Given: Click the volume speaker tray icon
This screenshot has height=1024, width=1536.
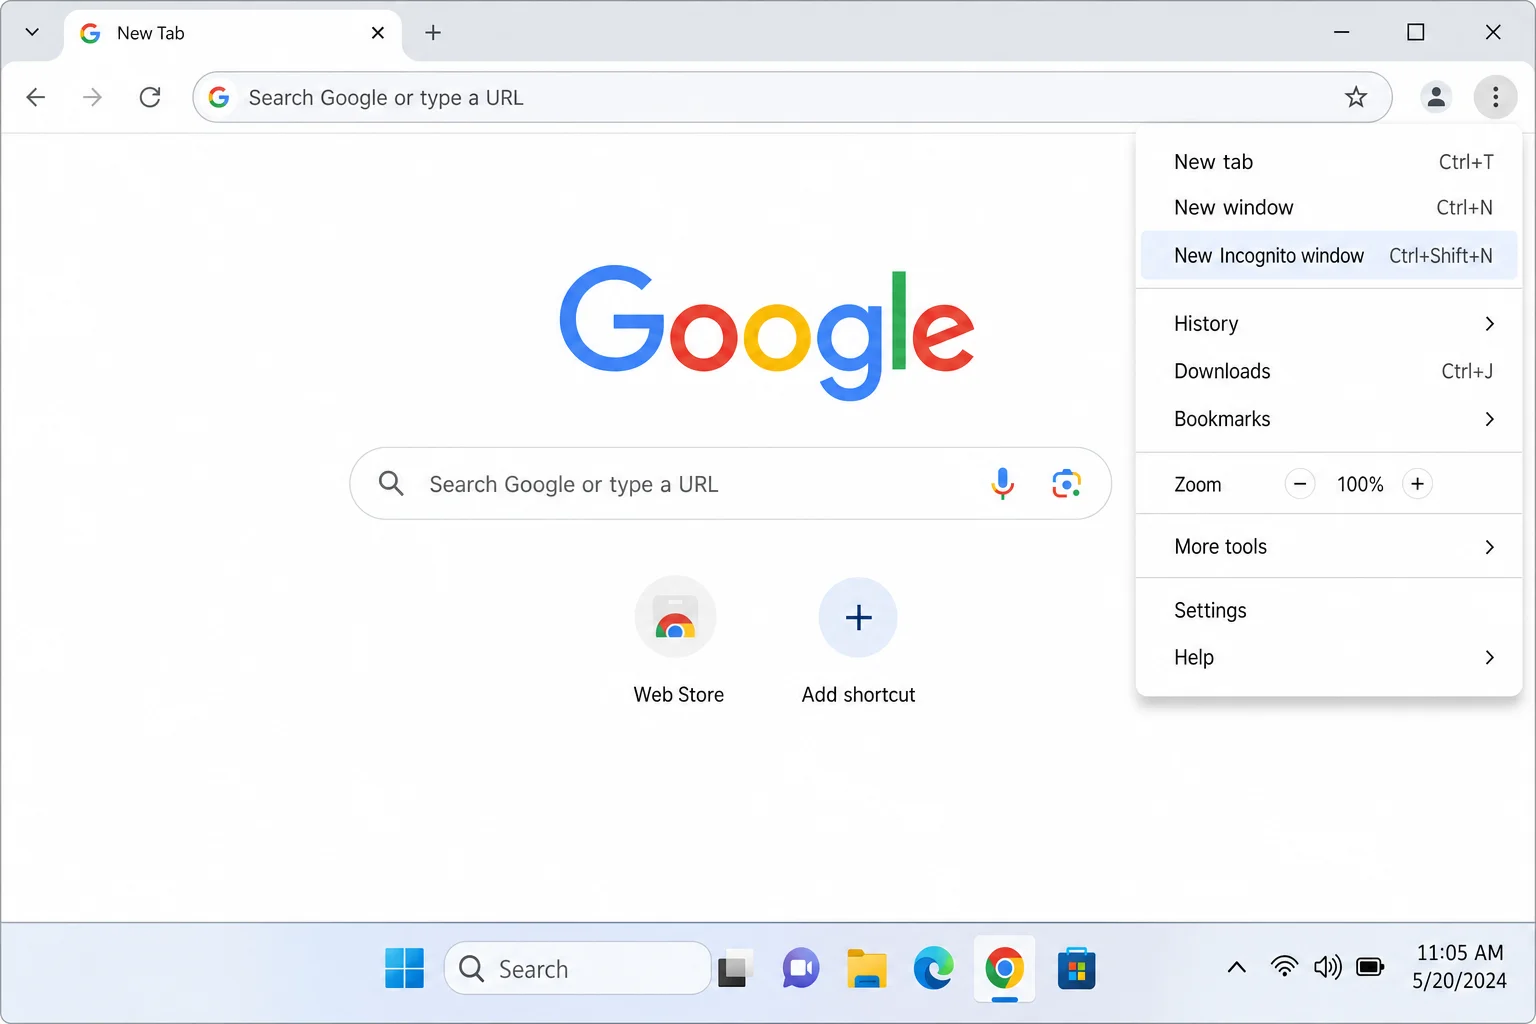Looking at the screenshot, I should [1328, 967].
